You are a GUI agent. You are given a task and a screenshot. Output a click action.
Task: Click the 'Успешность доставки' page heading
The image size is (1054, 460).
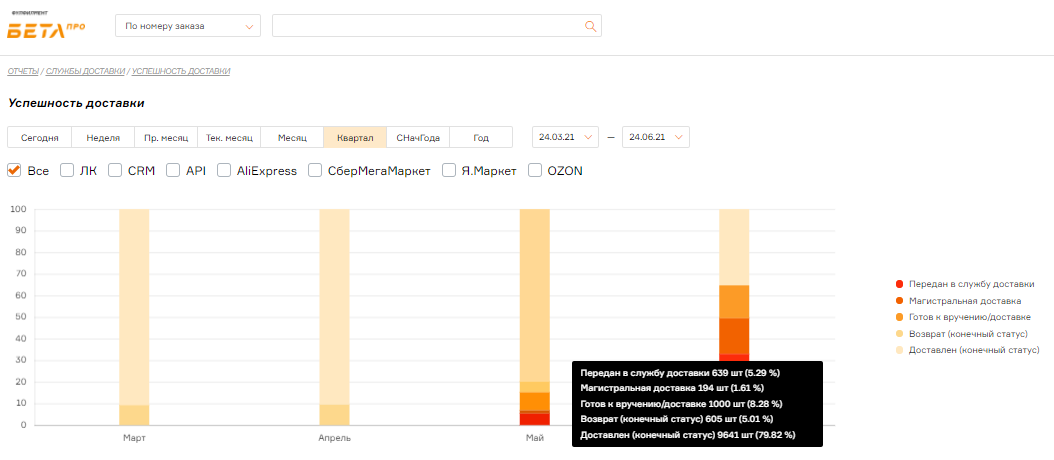pyautogui.click(x=76, y=104)
